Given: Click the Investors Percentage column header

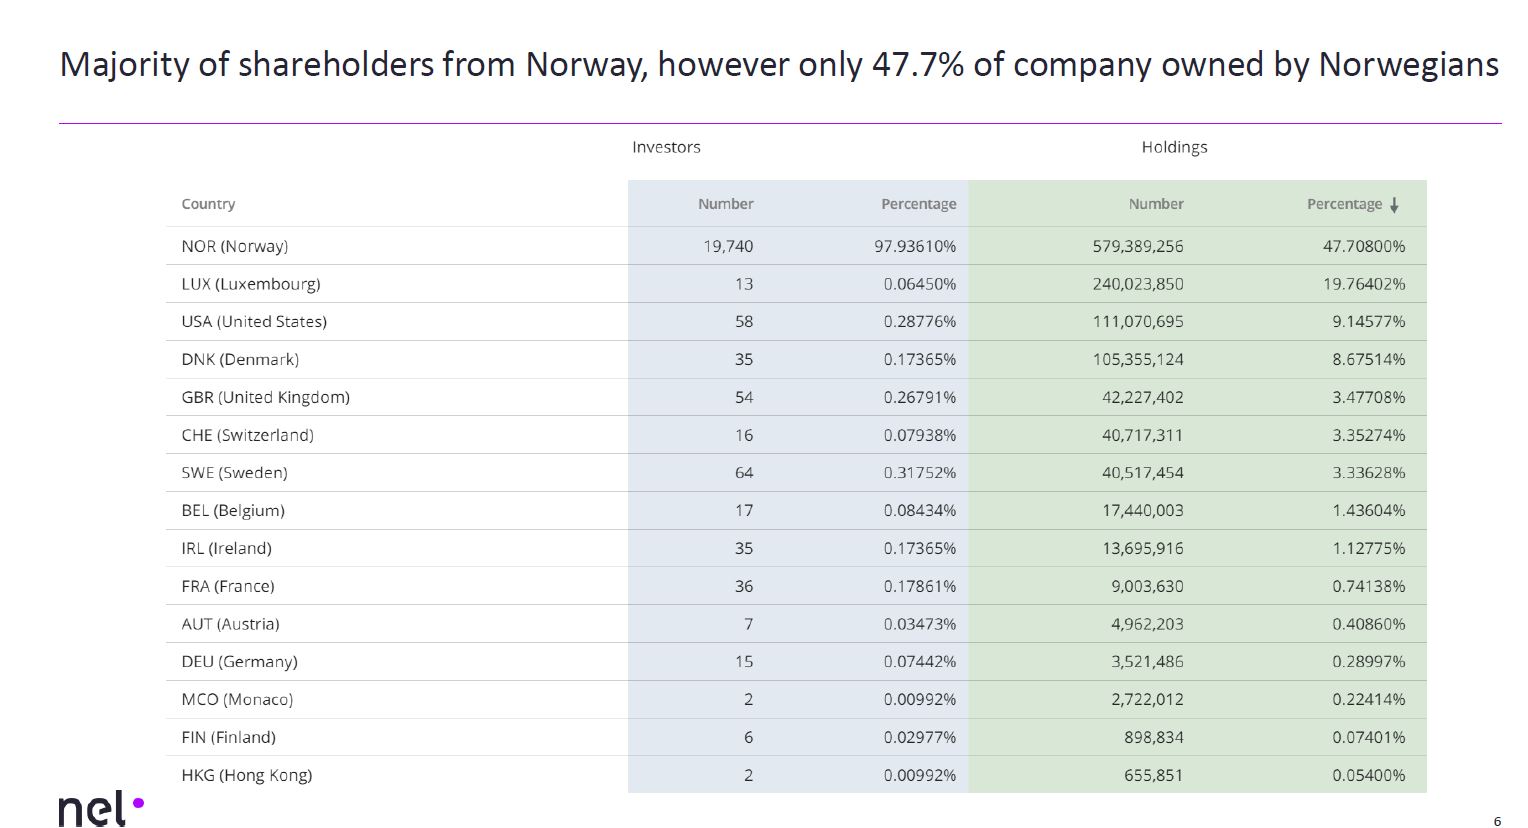Looking at the screenshot, I should [x=918, y=204].
